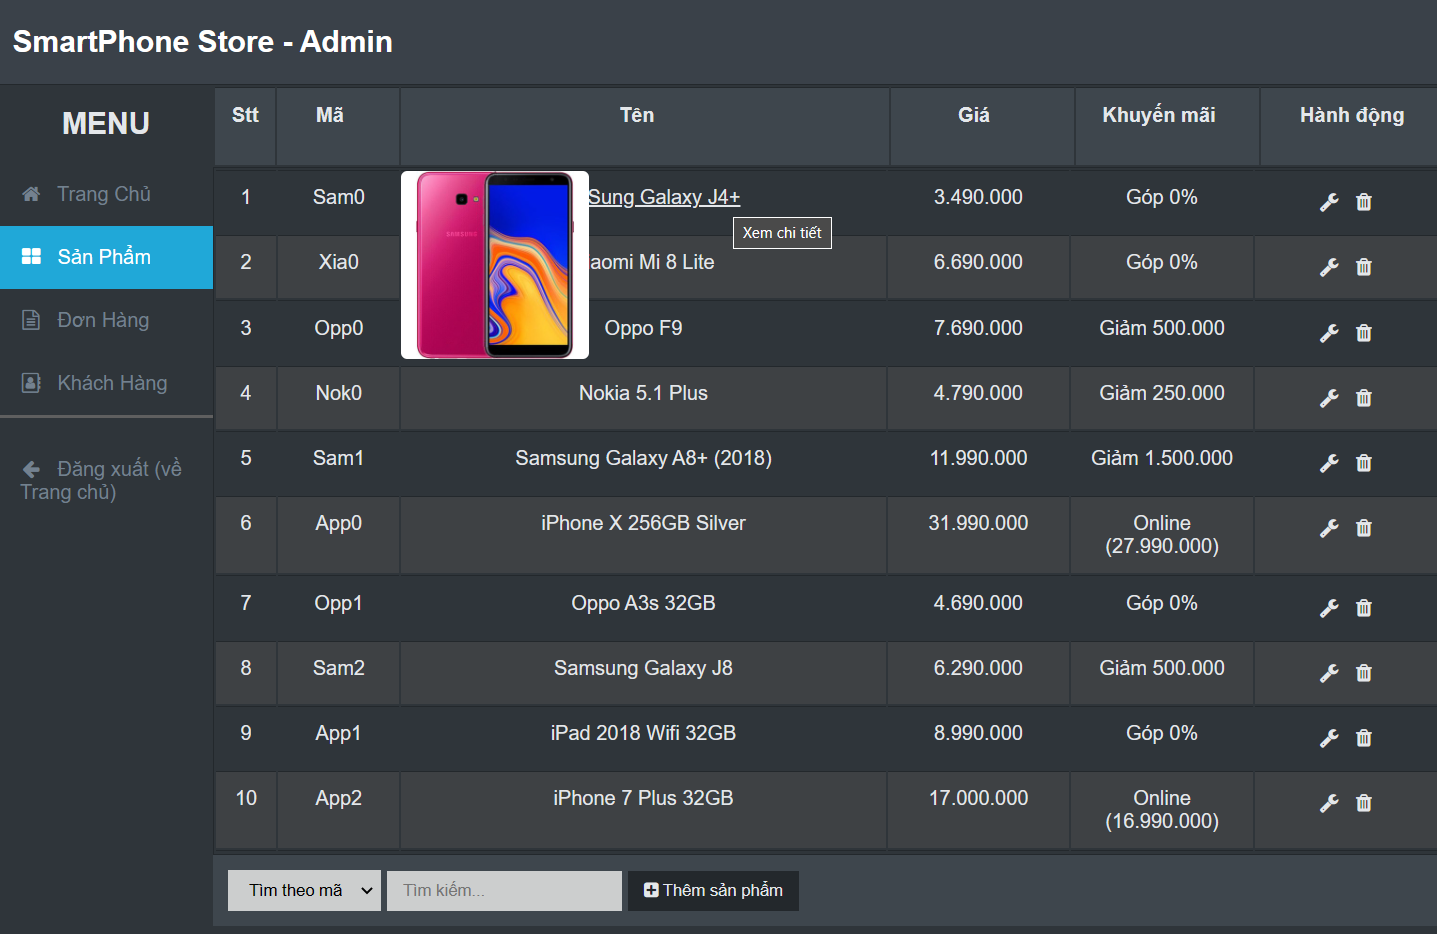This screenshot has width=1437, height=934.
Task: Focus the Tìm kiếm search field
Action: tap(504, 890)
